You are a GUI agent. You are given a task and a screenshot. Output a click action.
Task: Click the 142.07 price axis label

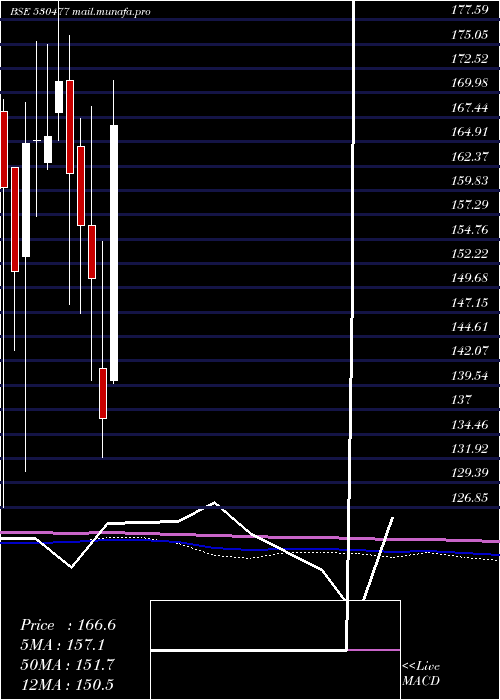(x=470, y=352)
